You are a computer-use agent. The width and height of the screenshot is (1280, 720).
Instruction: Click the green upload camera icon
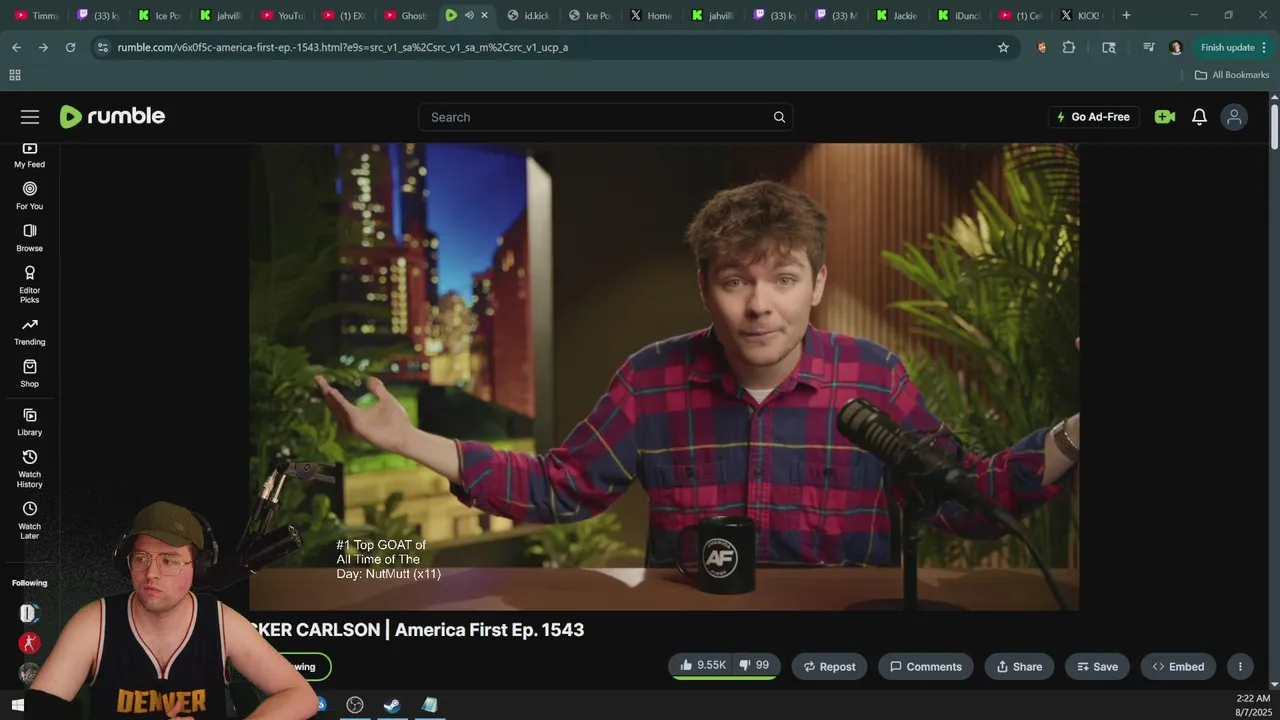click(x=1164, y=117)
